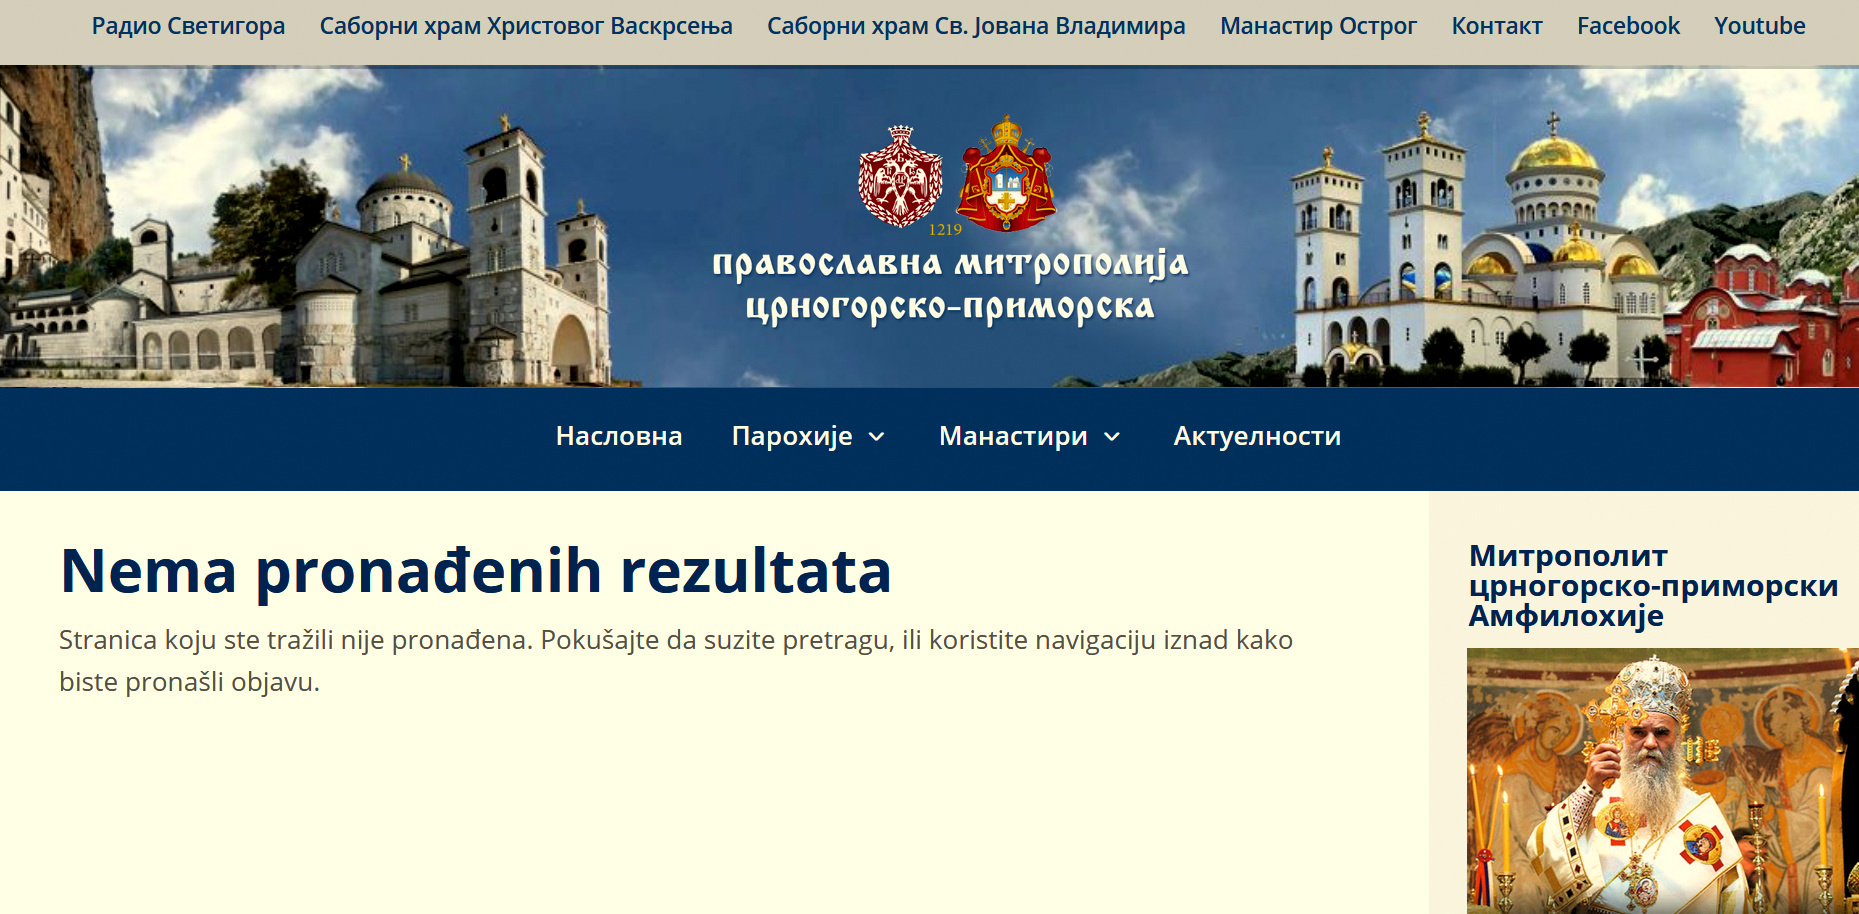This screenshot has width=1859, height=914.
Task: Open the Metropolitan Amfilohije photo
Action: pos(1662,781)
